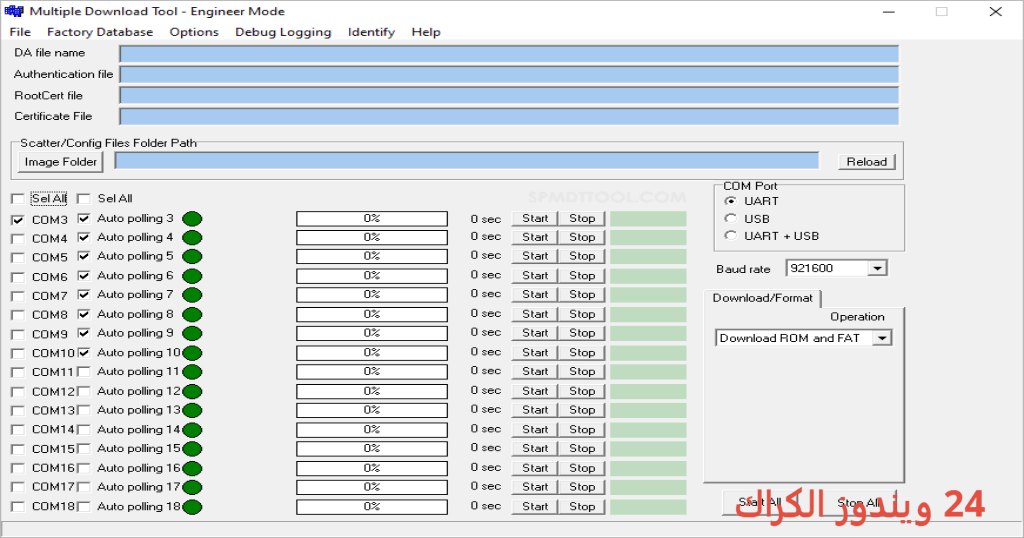The width and height of the screenshot is (1024, 538).
Task: Open the Identify menu
Action: [371, 32]
